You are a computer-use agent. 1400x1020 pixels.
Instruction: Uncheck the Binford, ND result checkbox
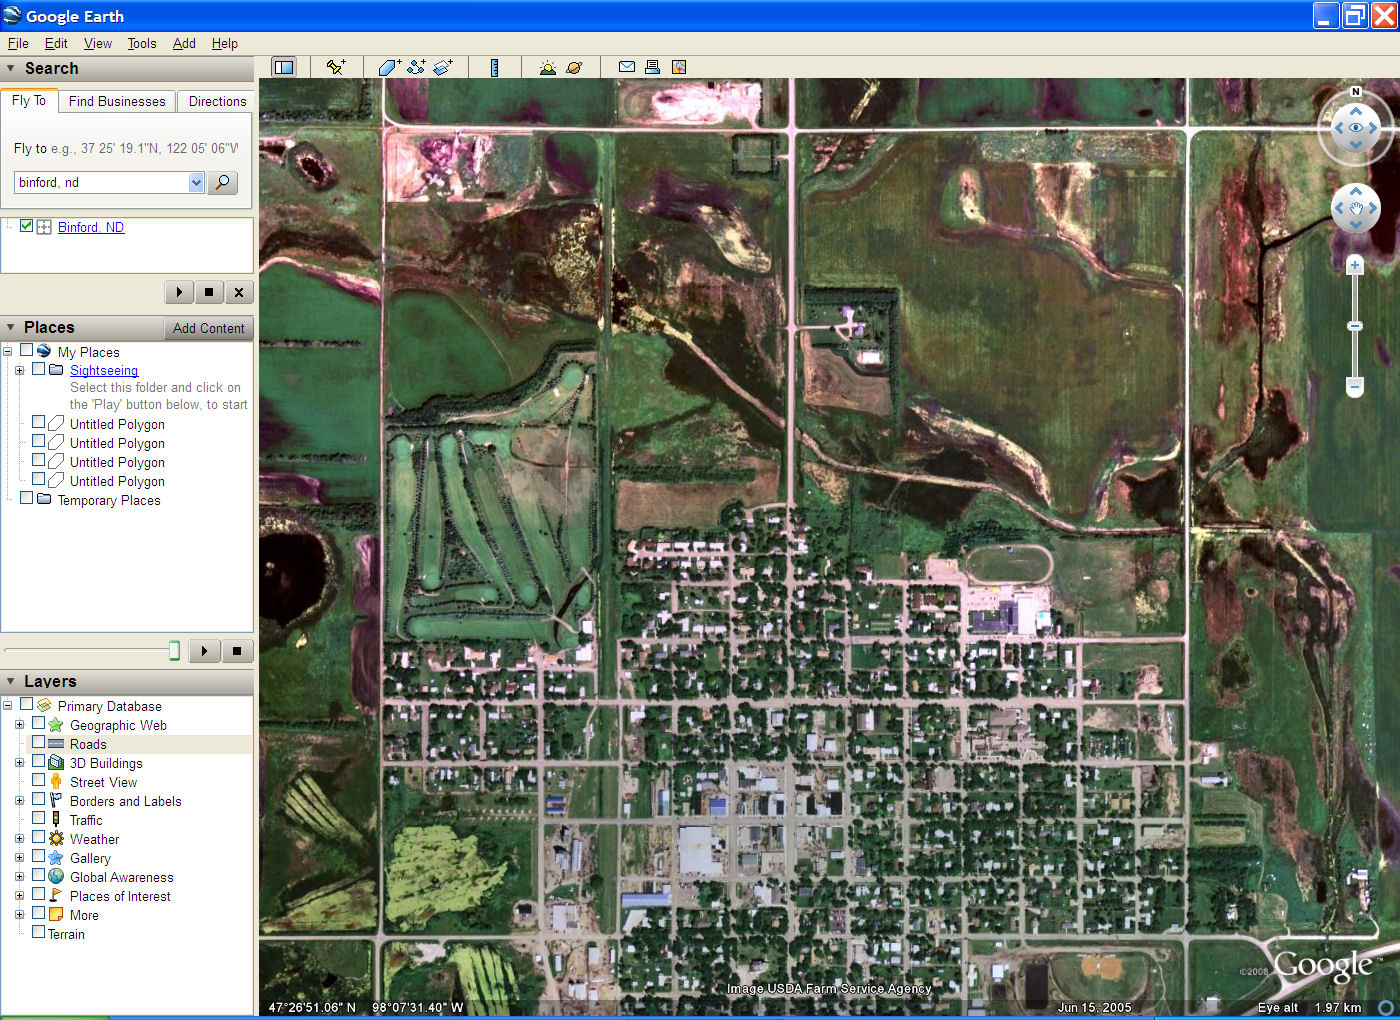(x=27, y=226)
